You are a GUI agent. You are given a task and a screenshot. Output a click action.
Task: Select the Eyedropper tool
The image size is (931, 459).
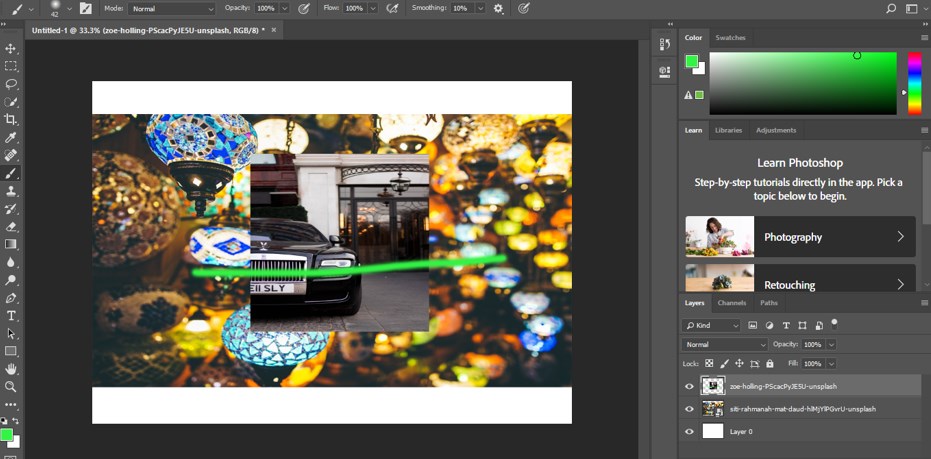coord(10,138)
